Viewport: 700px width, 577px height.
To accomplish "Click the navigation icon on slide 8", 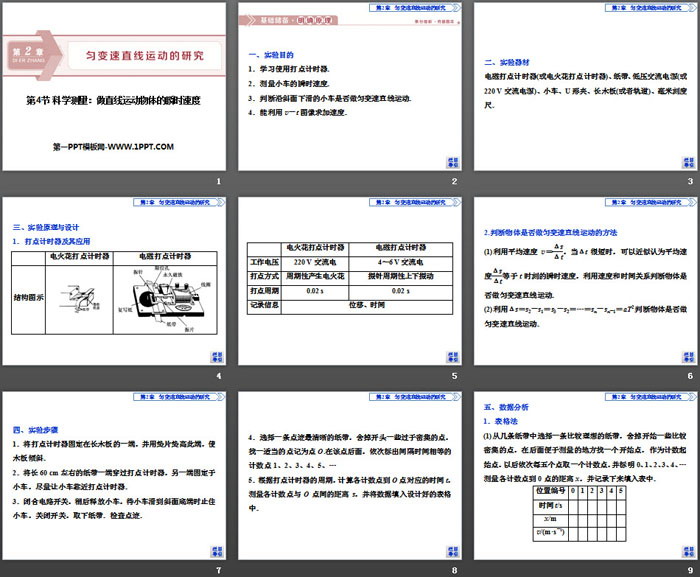I will click(x=451, y=551).
